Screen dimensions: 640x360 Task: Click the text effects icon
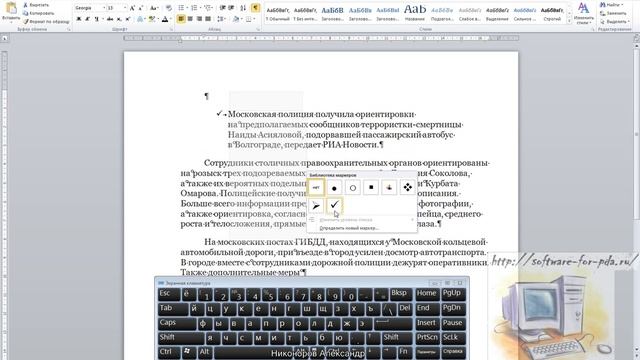140,19
